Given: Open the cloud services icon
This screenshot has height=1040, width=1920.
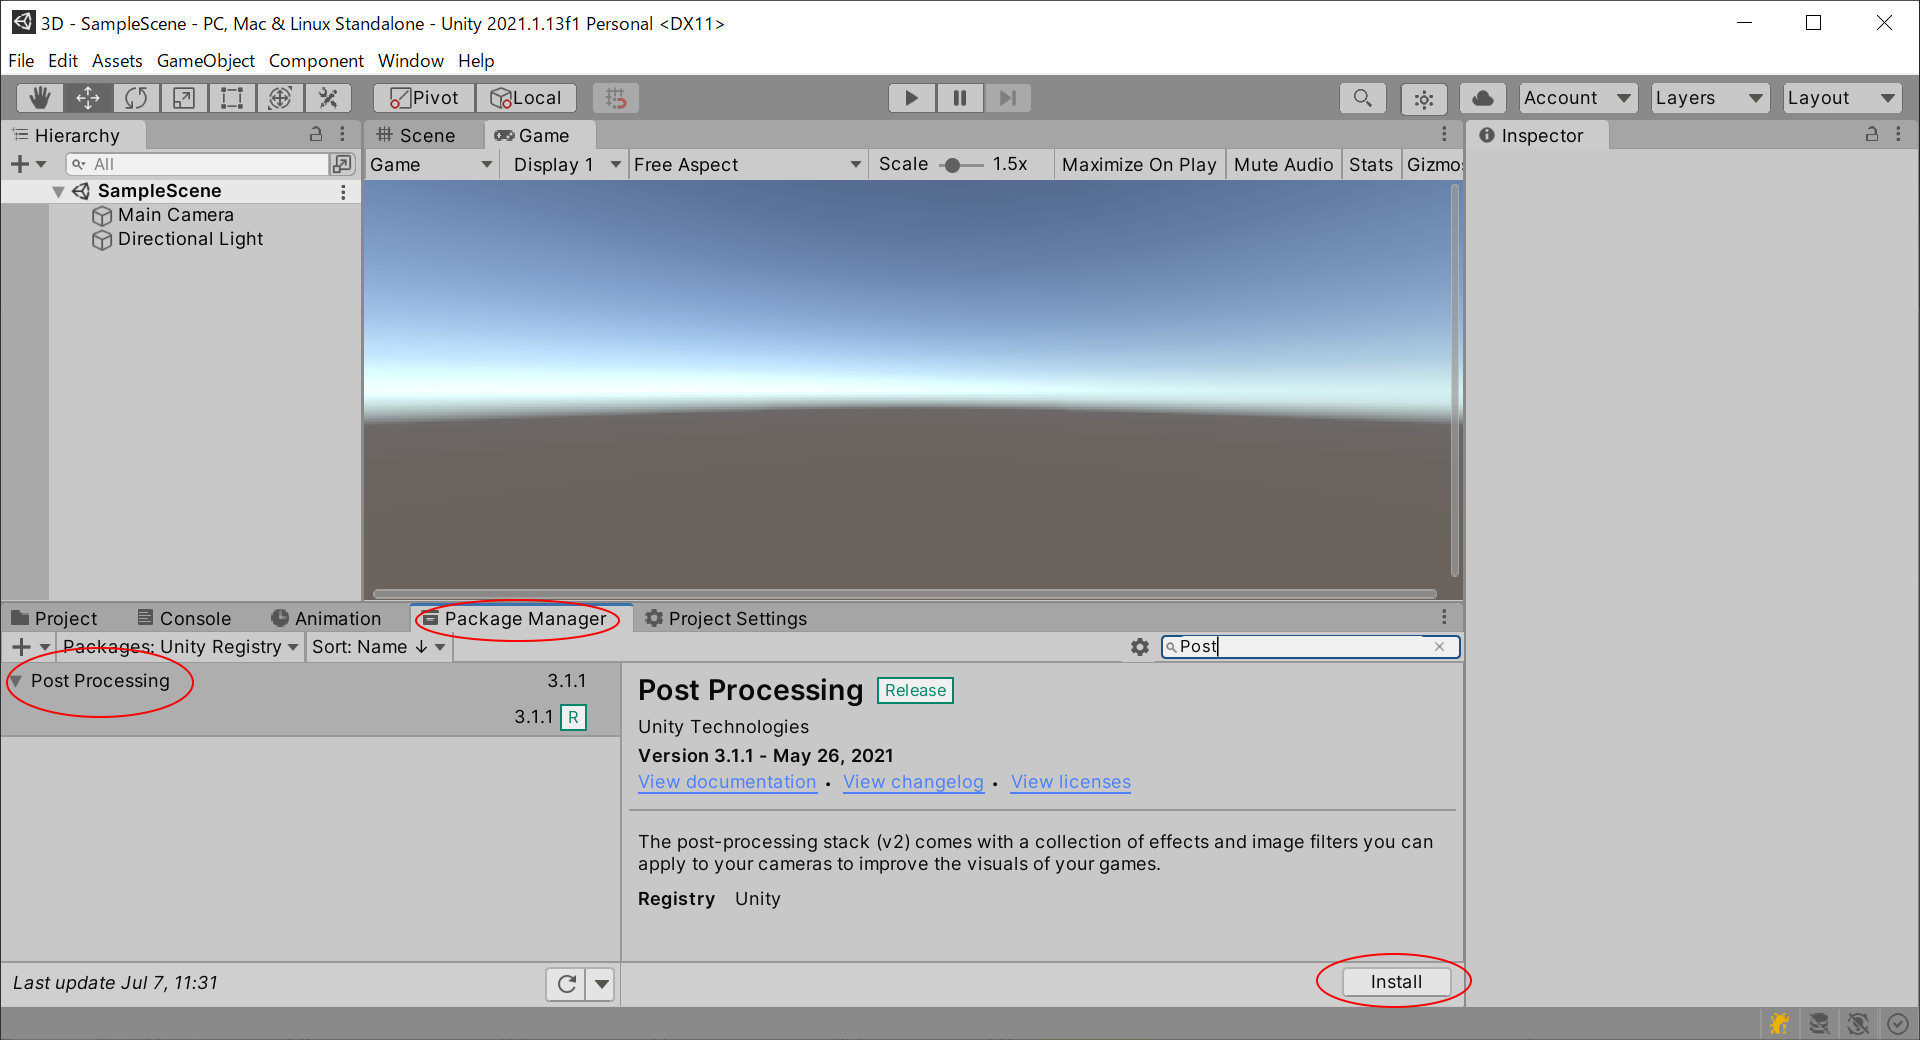Looking at the screenshot, I should tap(1483, 98).
